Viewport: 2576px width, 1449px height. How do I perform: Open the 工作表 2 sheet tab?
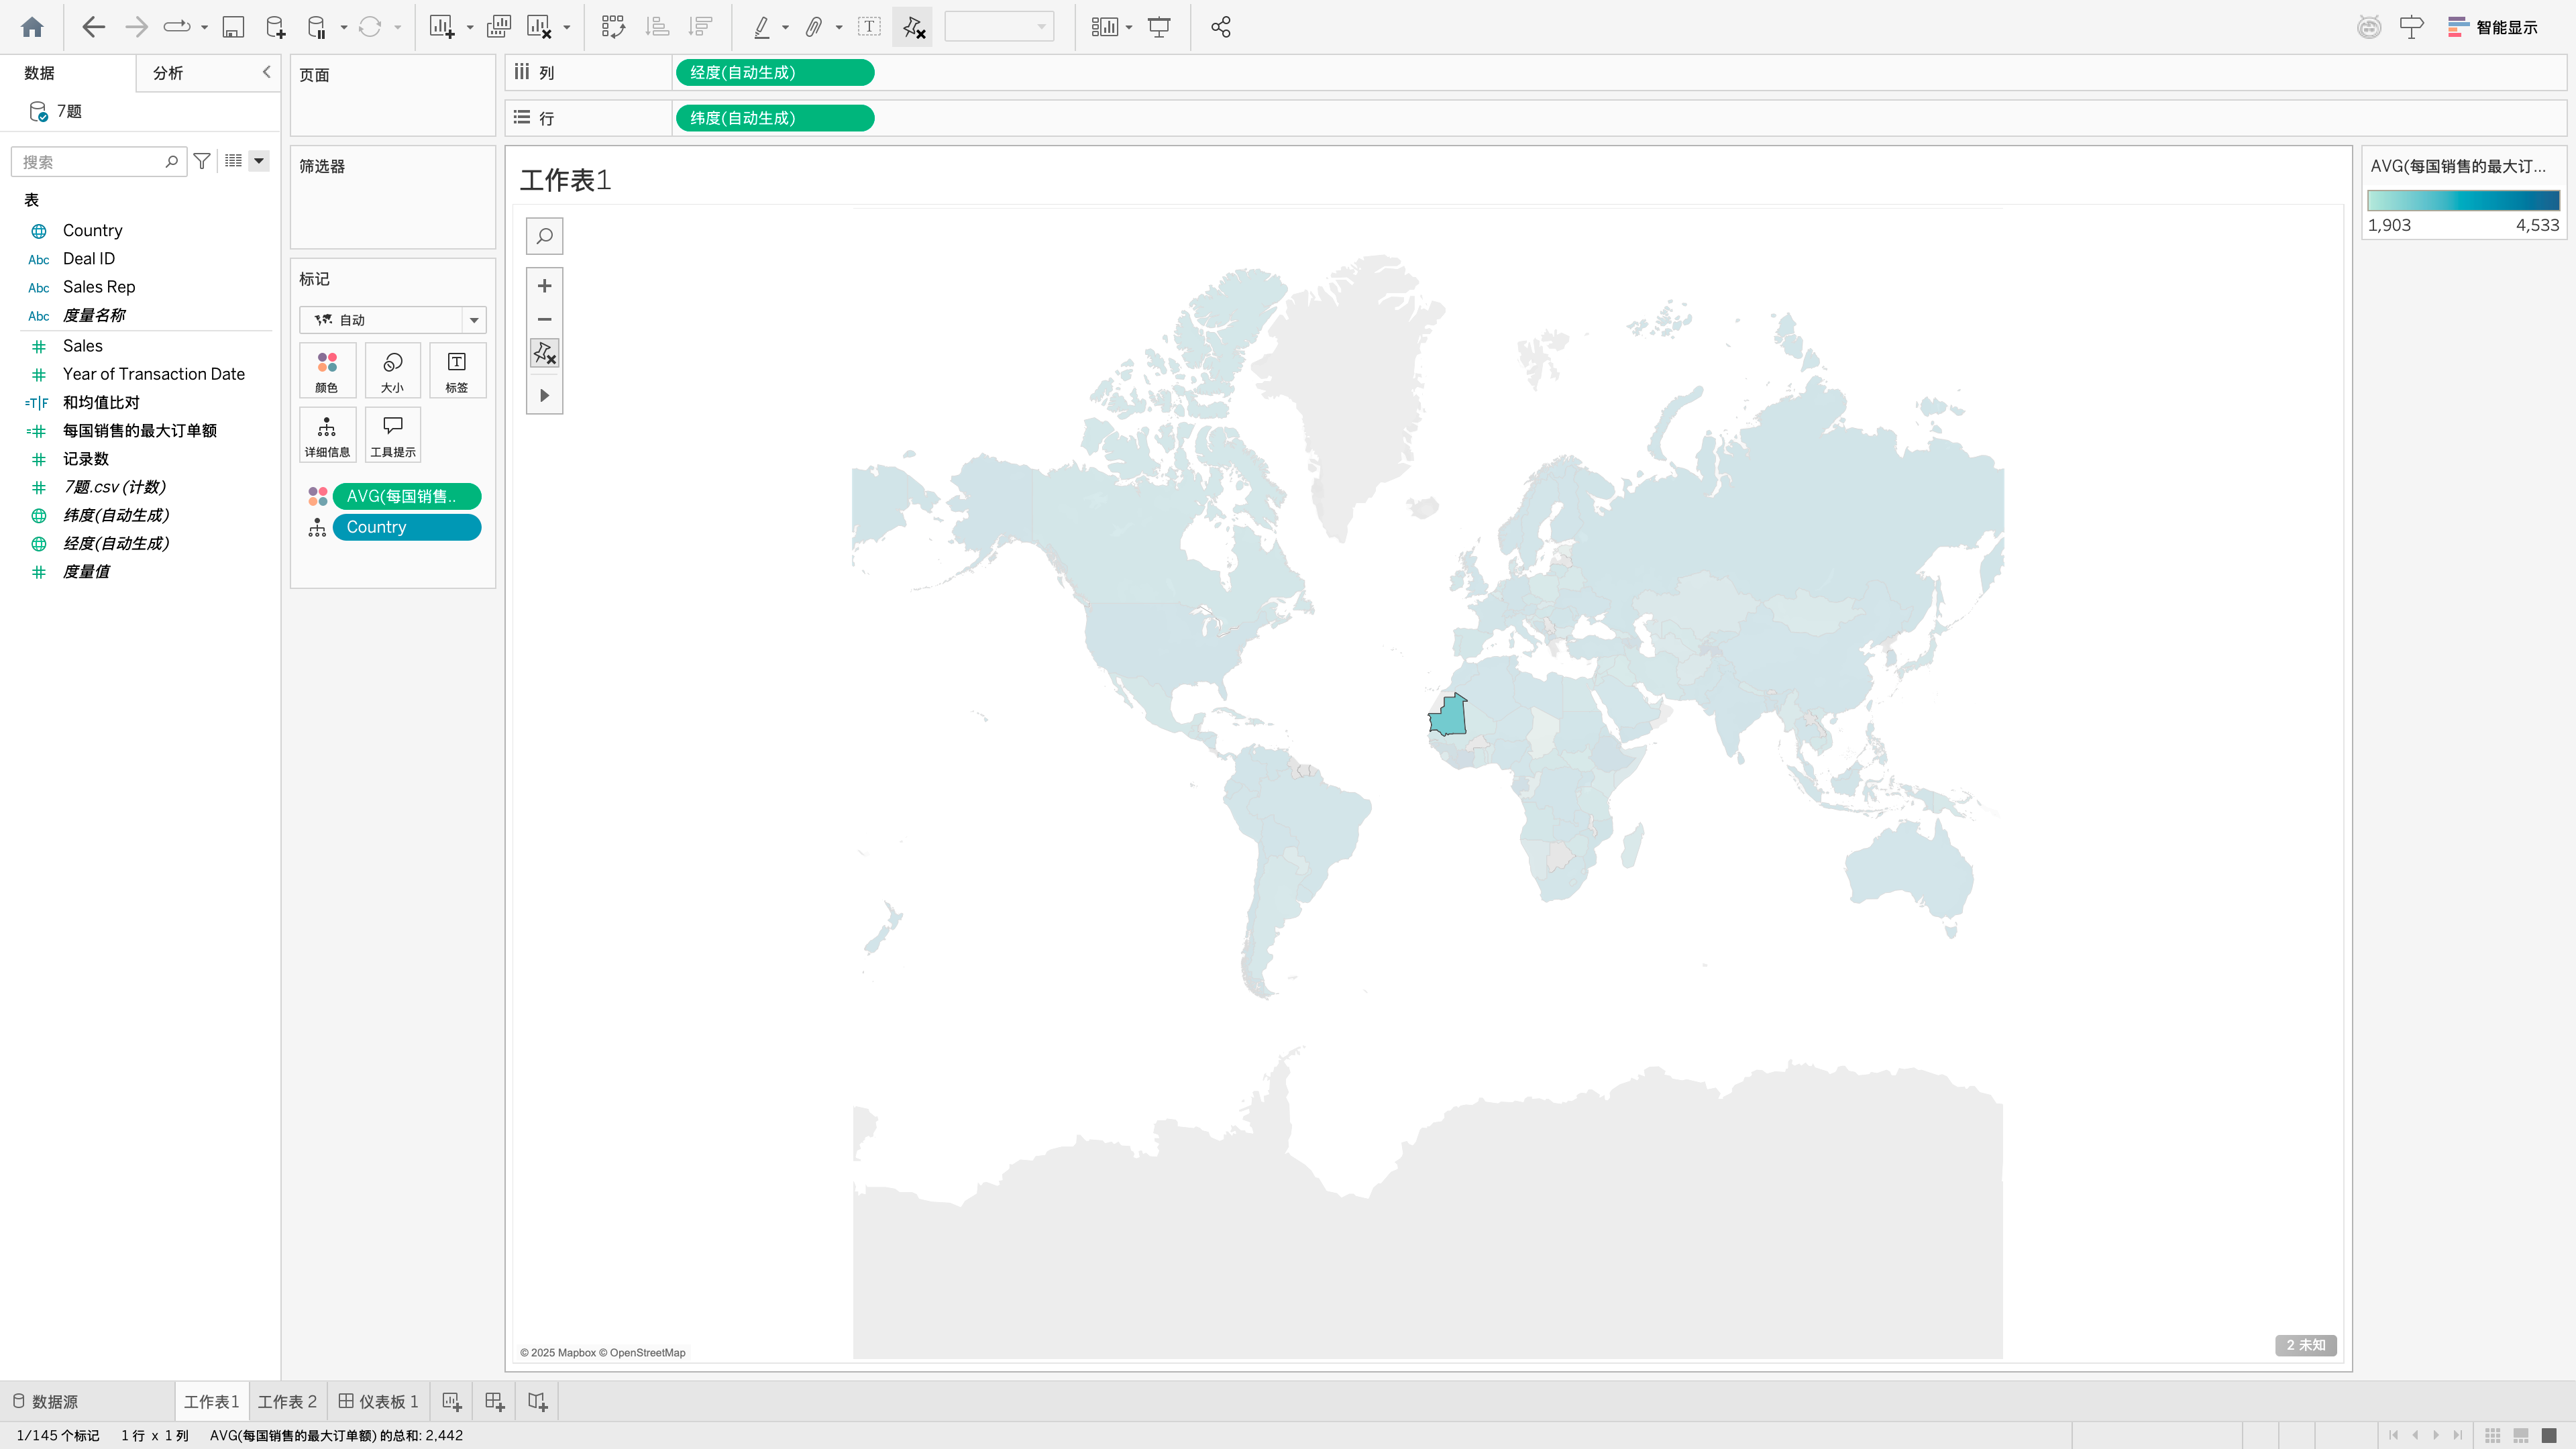tap(287, 1402)
